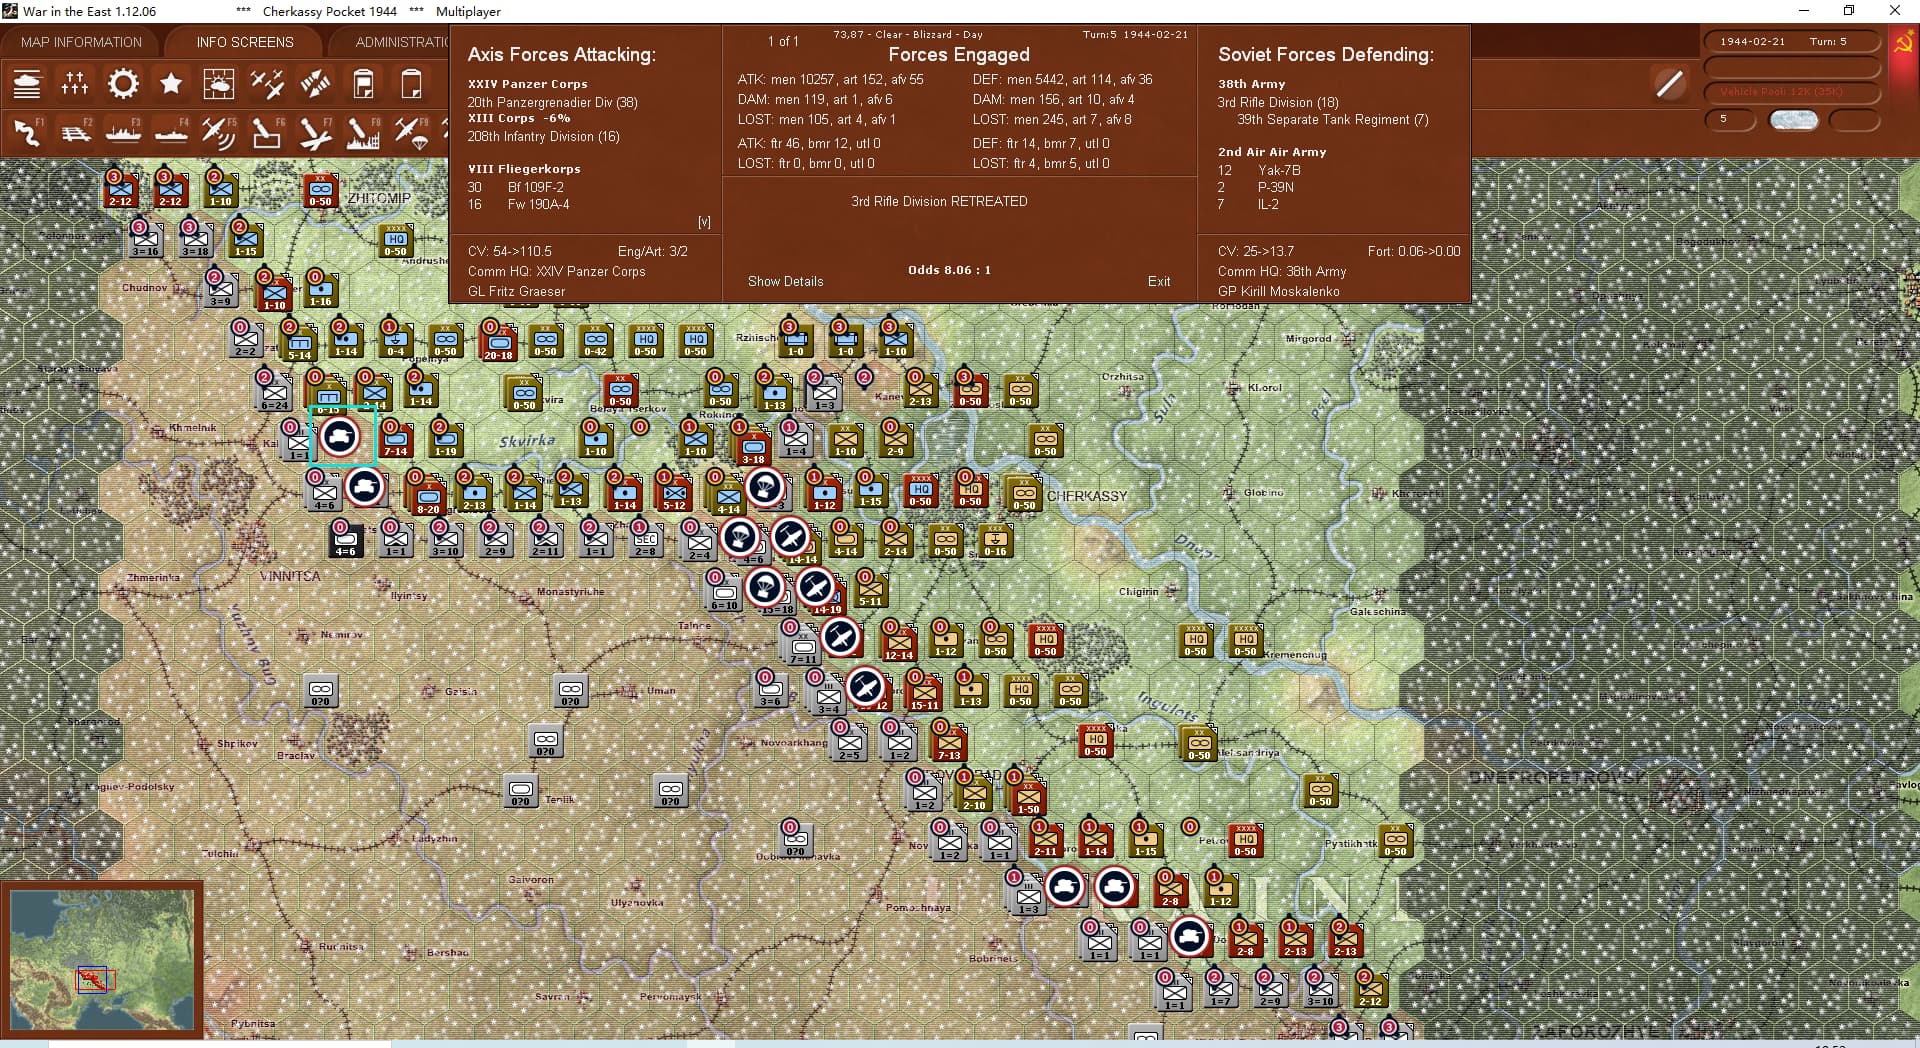
Task: Click commander GP Kirill Moskalenko
Action: pyautogui.click(x=1278, y=291)
